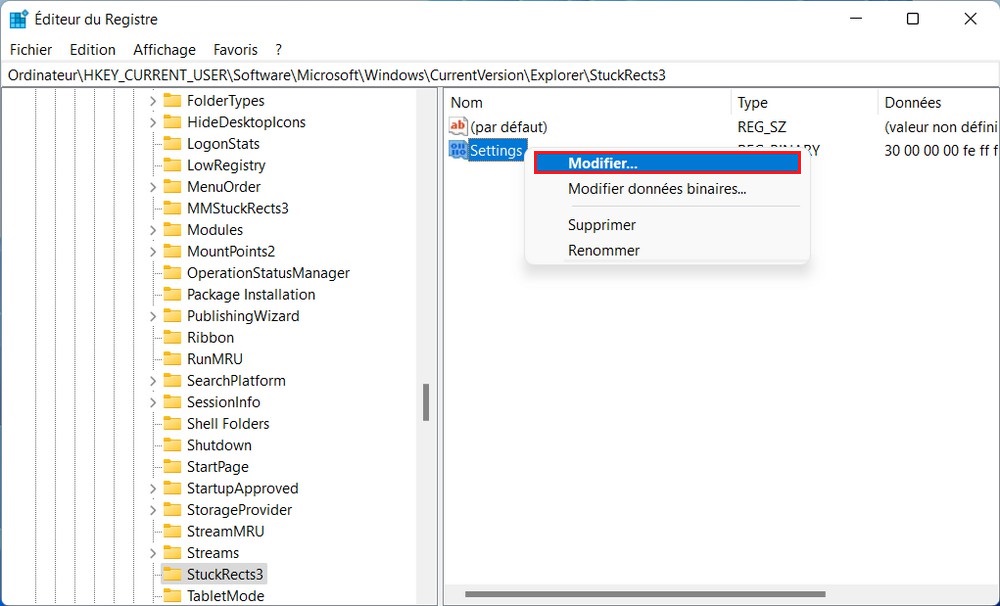Click the MMStuckRects3 folder icon
This screenshot has height=606, width=1000.
point(172,208)
